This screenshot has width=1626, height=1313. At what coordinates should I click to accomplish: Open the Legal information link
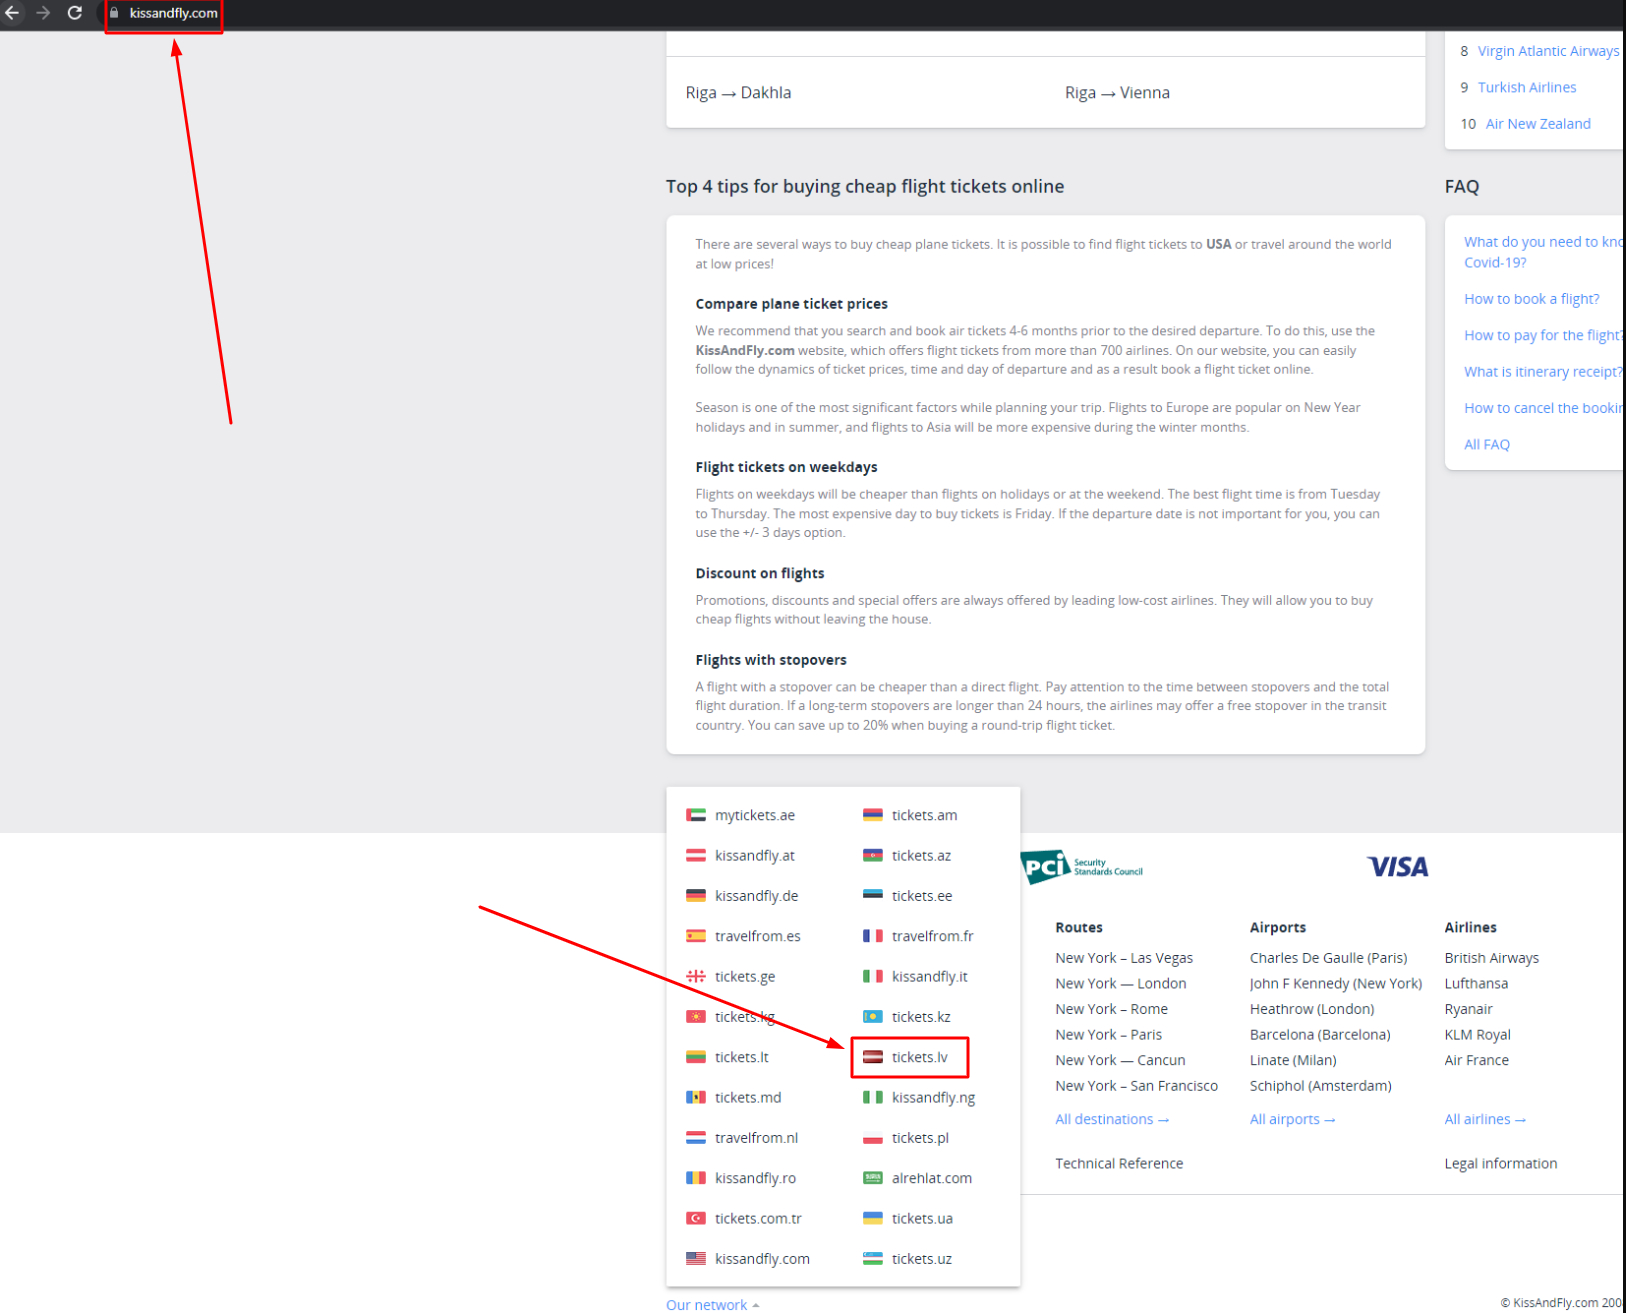[1500, 1163]
